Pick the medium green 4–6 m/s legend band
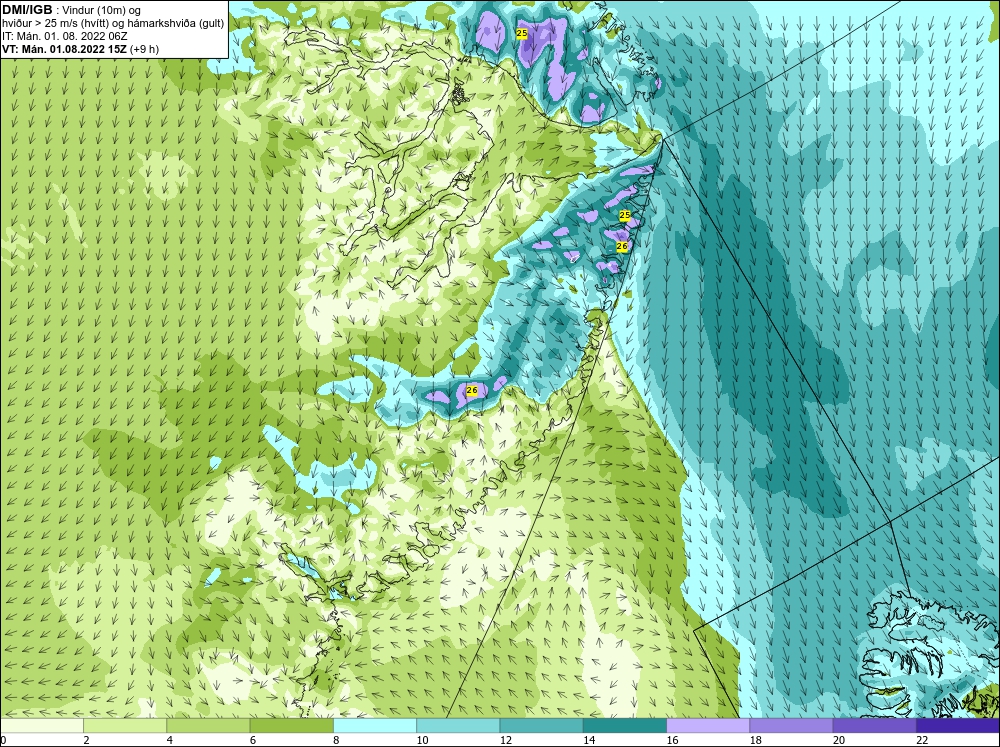Screen dimensions: 1000x747 pos(208,726)
